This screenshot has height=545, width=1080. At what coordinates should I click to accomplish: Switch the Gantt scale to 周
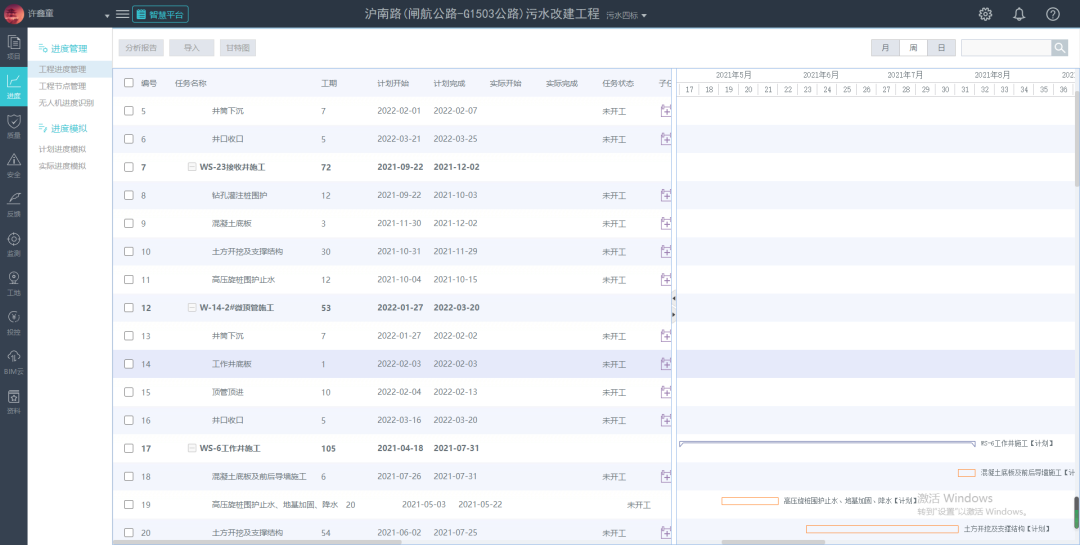913,48
